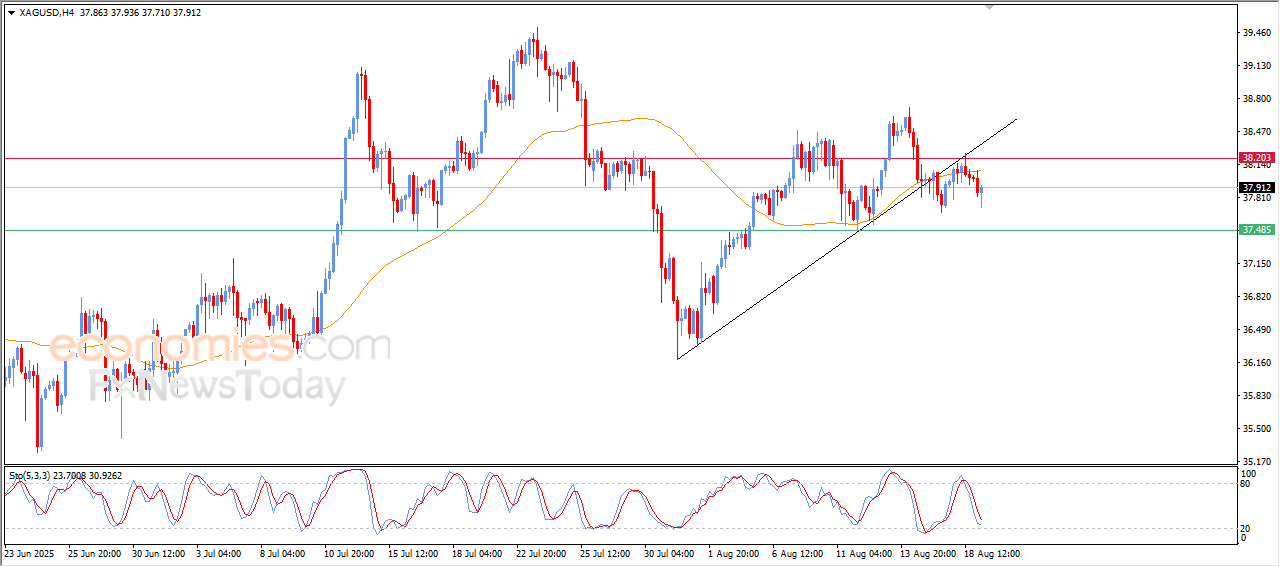Click the 15 Jul 12:00 date label
The height and width of the screenshot is (567, 1280).
(x=414, y=553)
